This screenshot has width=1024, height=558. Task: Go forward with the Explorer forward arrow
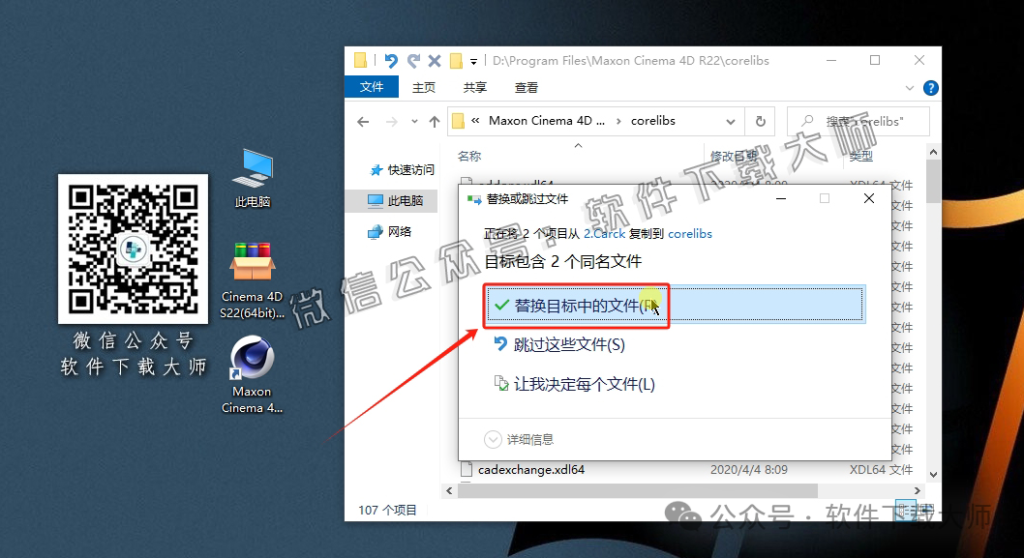coord(392,122)
